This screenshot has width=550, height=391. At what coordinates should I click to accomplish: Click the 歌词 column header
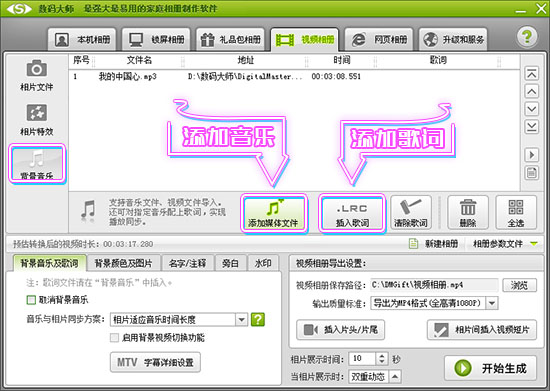pyautogui.click(x=438, y=60)
